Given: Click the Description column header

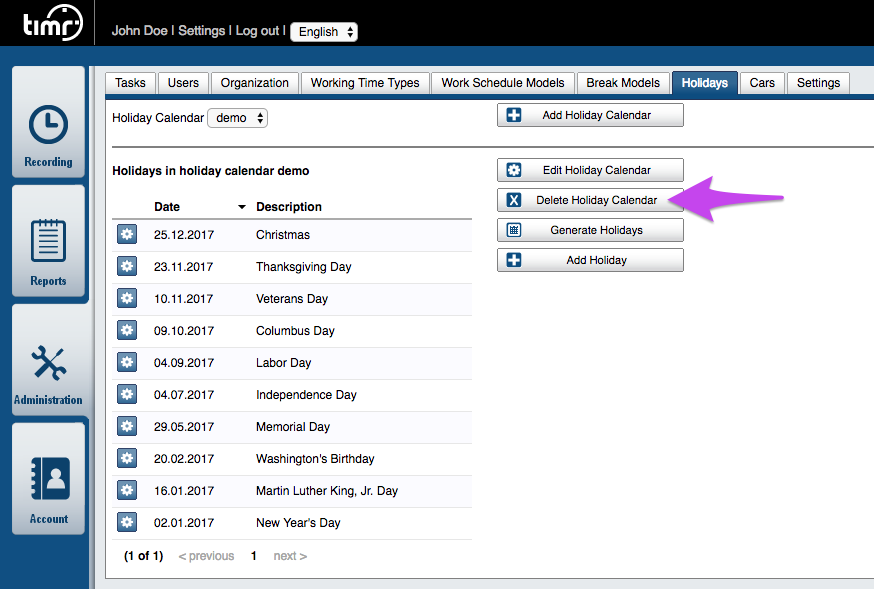Looking at the screenshot, I should tap(289, 207).
